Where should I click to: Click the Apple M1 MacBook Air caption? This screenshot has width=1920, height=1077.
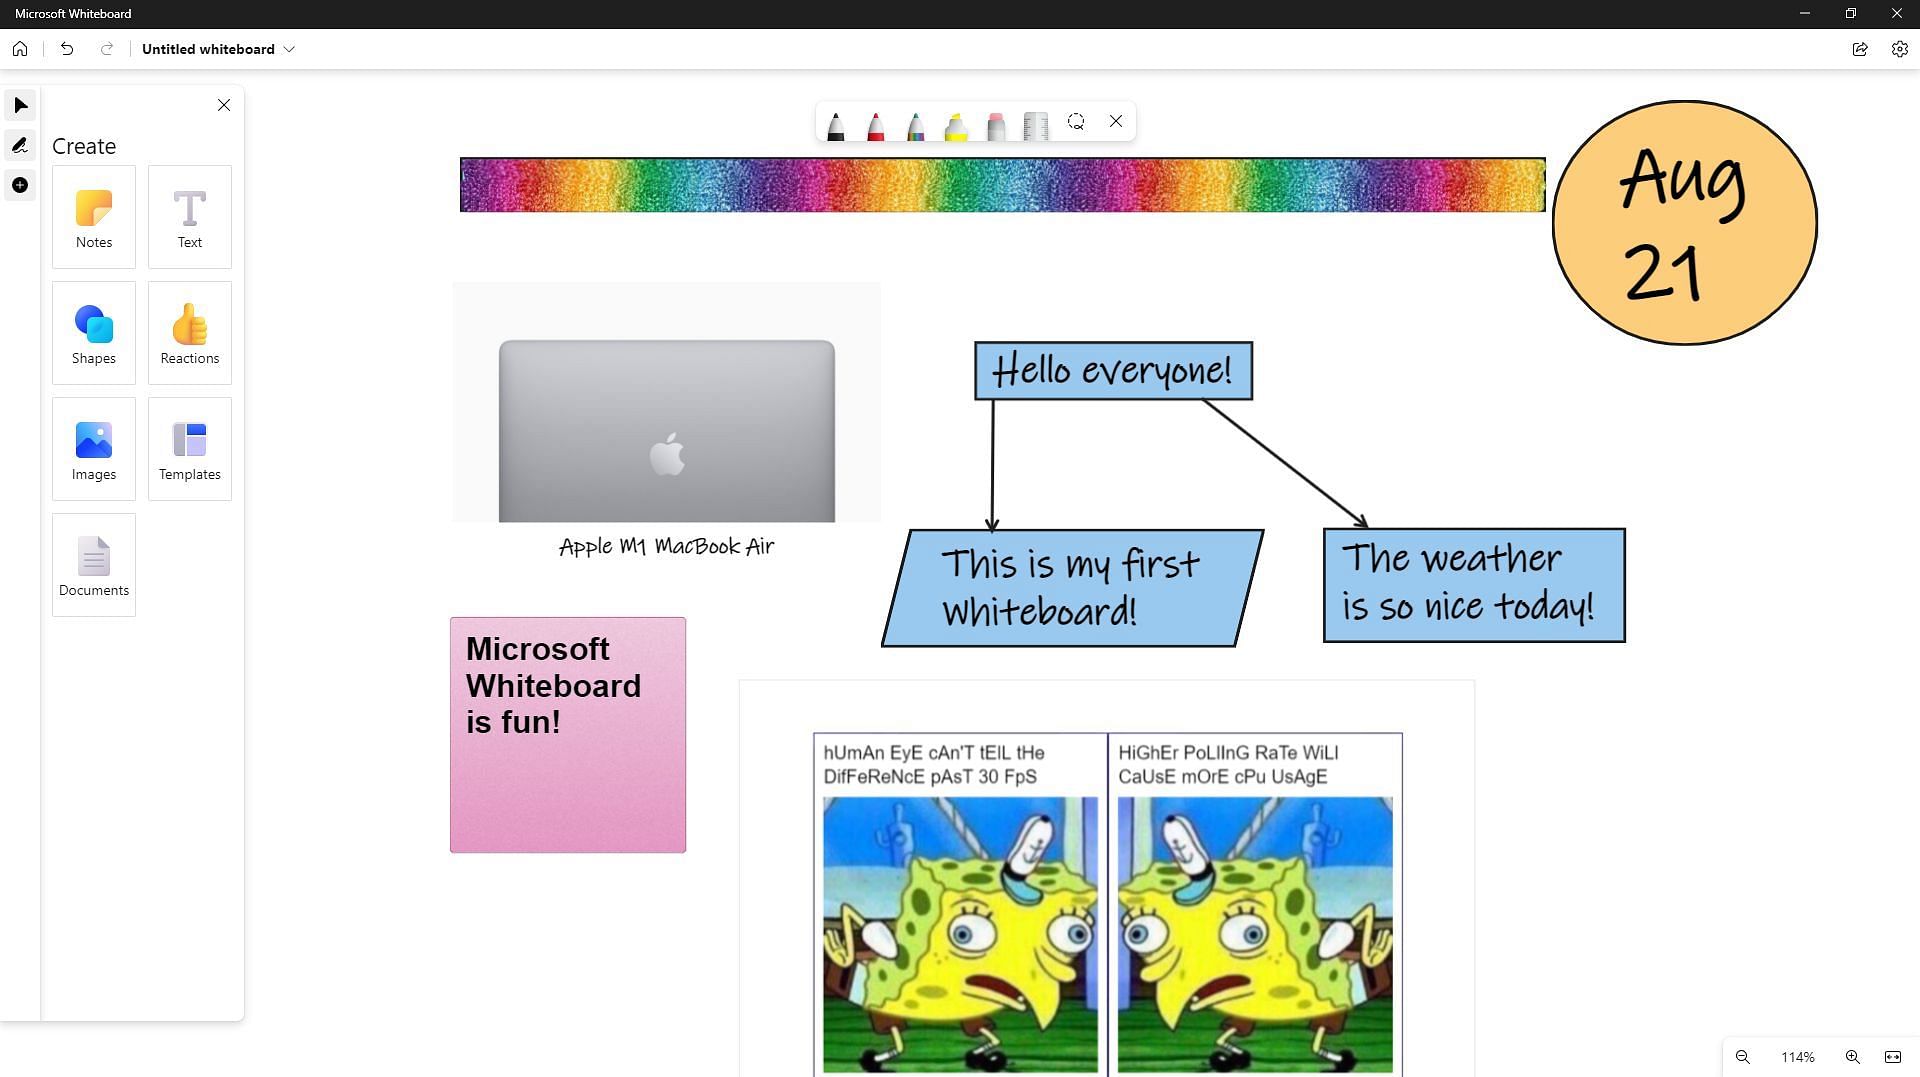pos(666,546)
